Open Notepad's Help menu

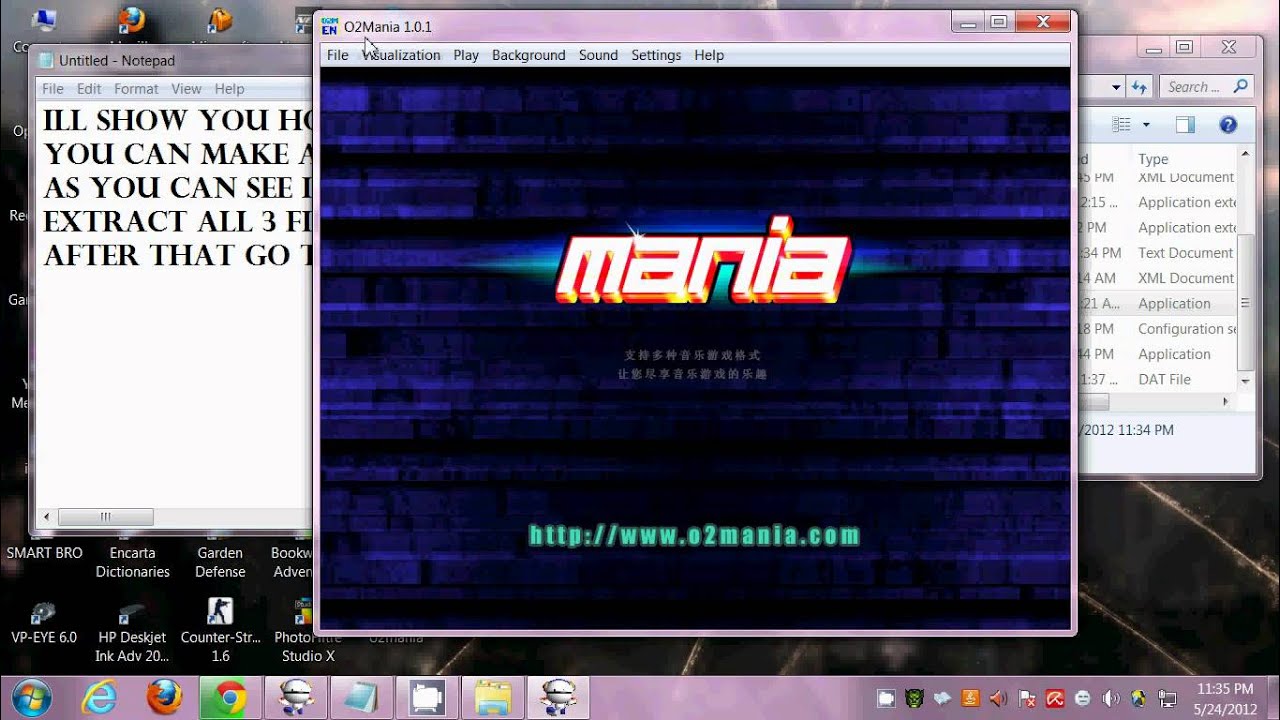229,89
